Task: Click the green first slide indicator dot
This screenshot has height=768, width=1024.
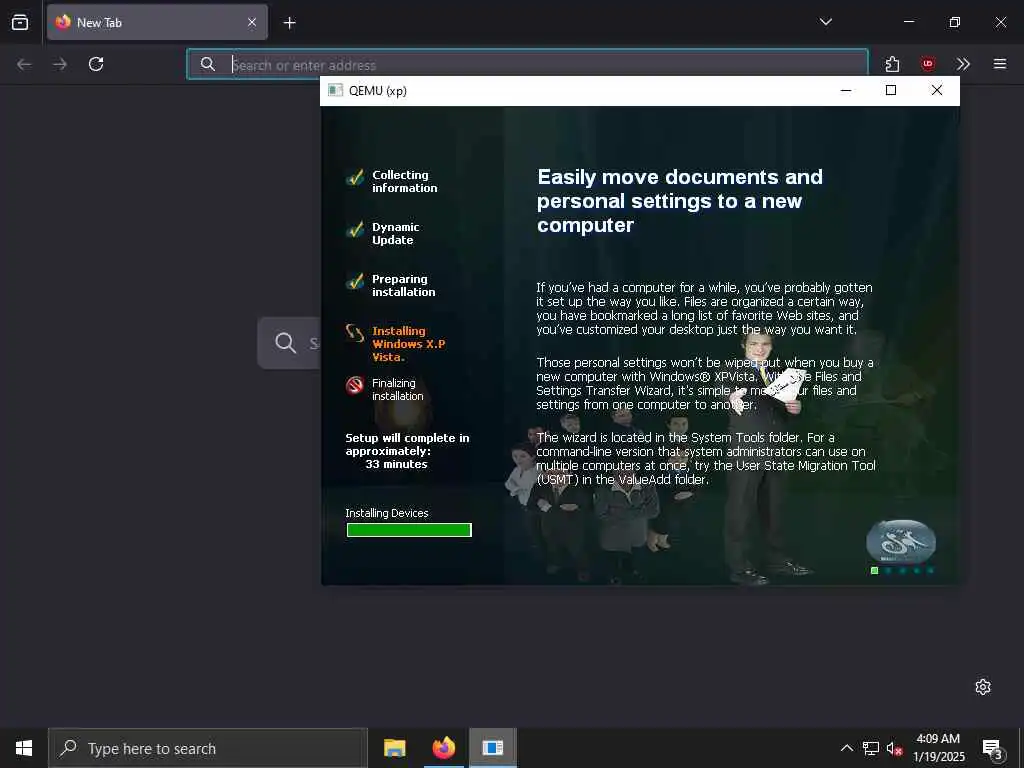Action: [x=874, y=571]
